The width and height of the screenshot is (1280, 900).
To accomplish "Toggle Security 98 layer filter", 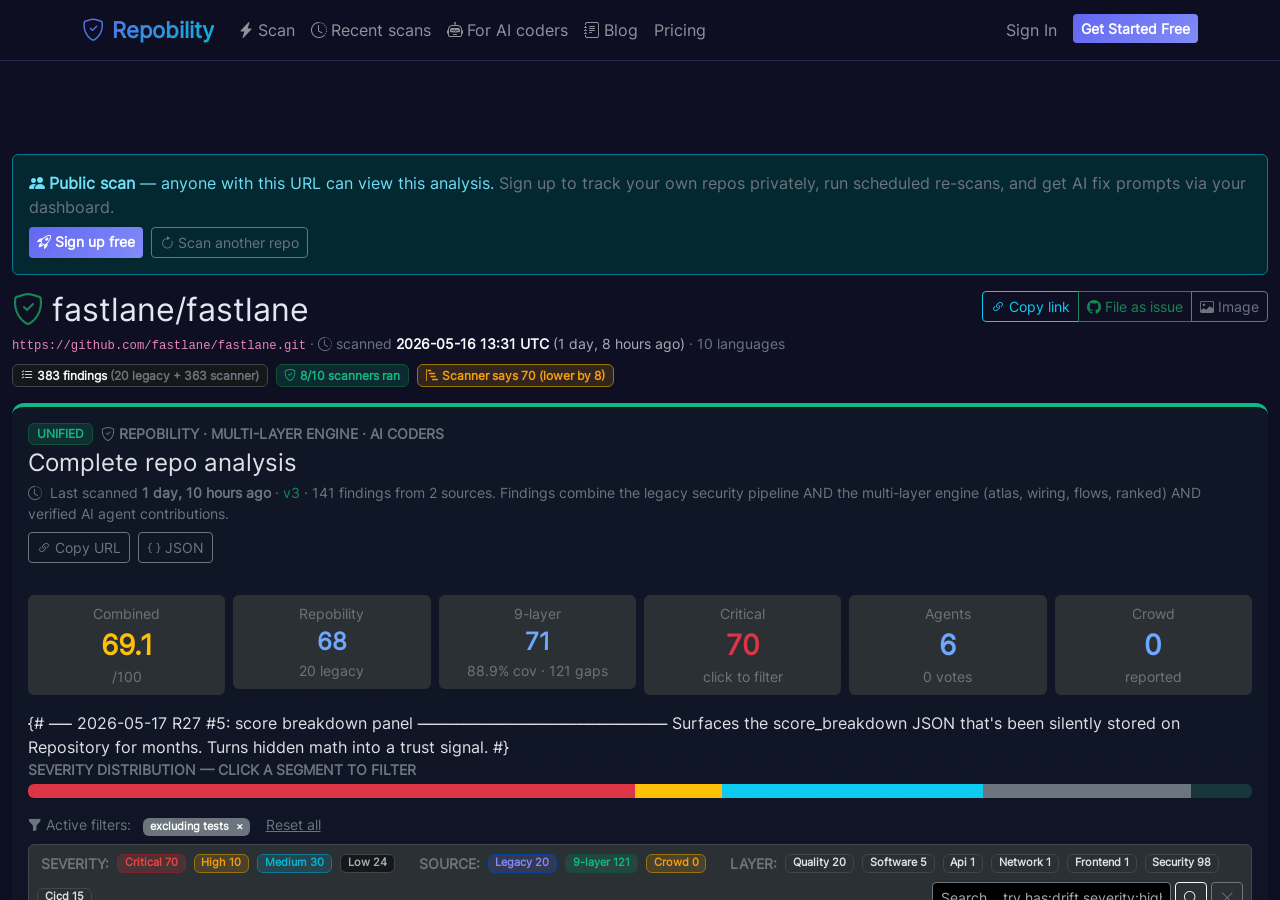I will [x=1182, y=863].
